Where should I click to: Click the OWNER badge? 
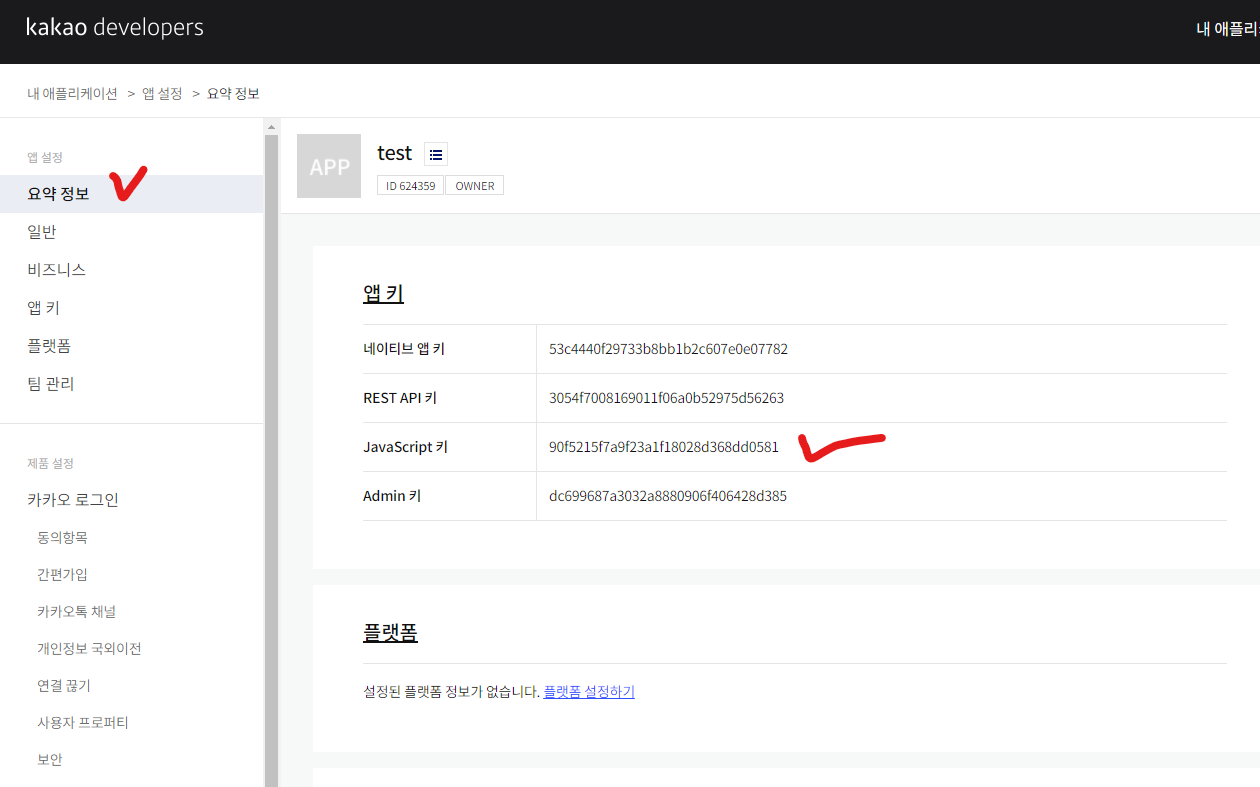(475, 186)
